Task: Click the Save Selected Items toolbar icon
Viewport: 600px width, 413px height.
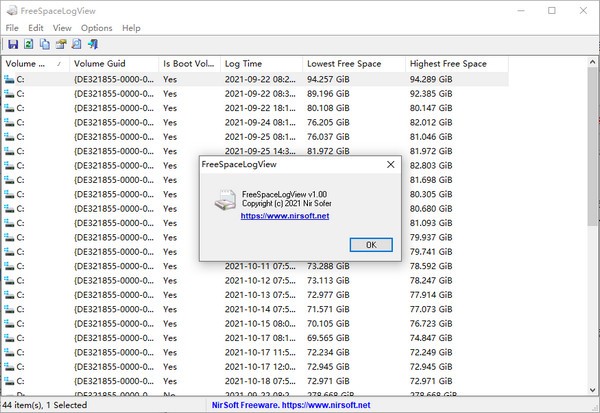Action: point(13,44)
